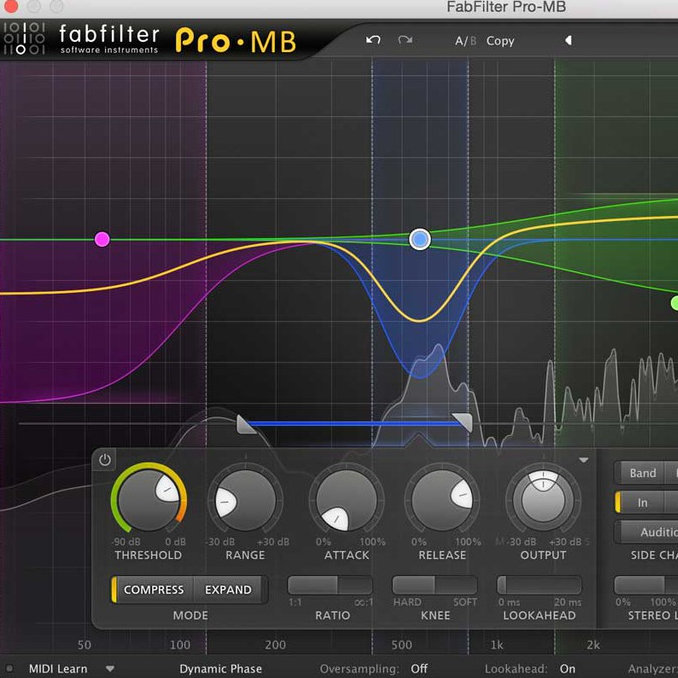Expand the band panel options triangle
The image size is (678, 678).
coord(584,460)
